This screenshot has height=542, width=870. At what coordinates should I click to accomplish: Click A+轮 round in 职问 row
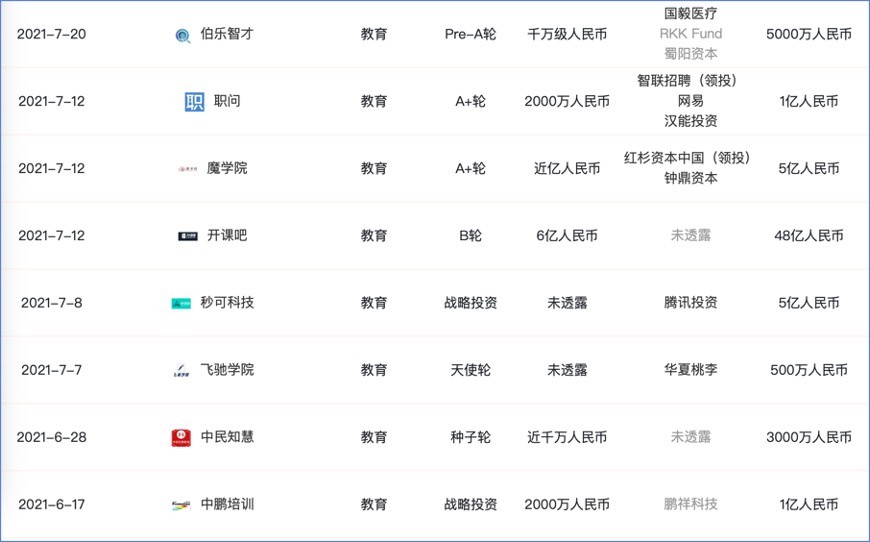pyautogui.click(x=471, y=101)
